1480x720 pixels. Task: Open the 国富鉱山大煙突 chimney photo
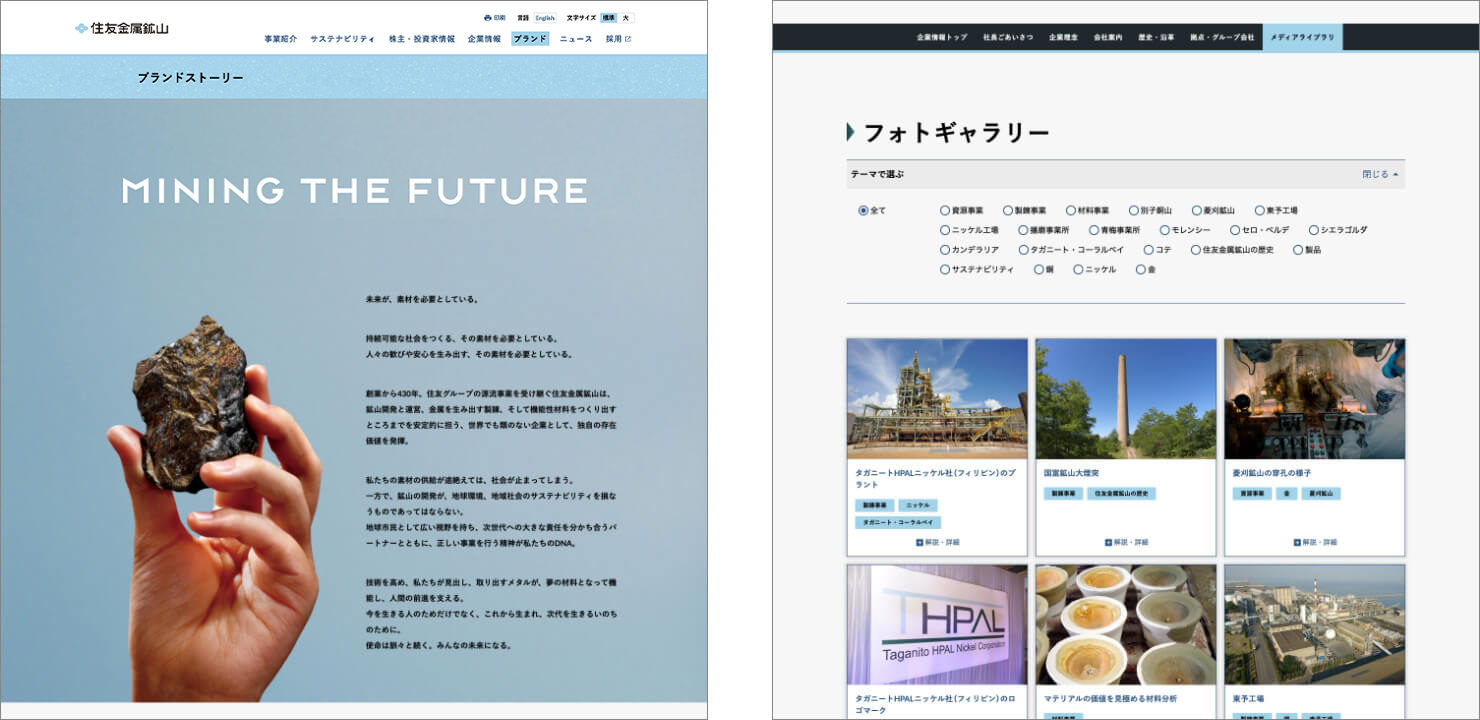tap(1126, 398)
